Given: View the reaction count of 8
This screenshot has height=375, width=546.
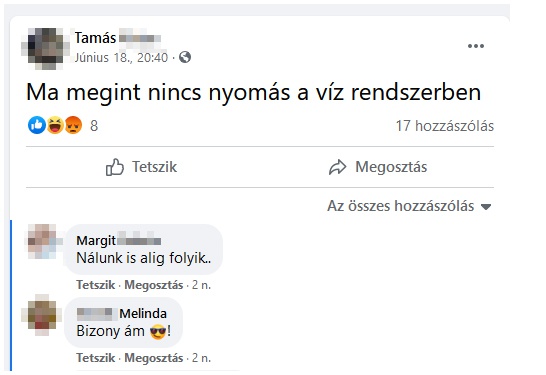Looking at the screenshot, I should 94,126.
